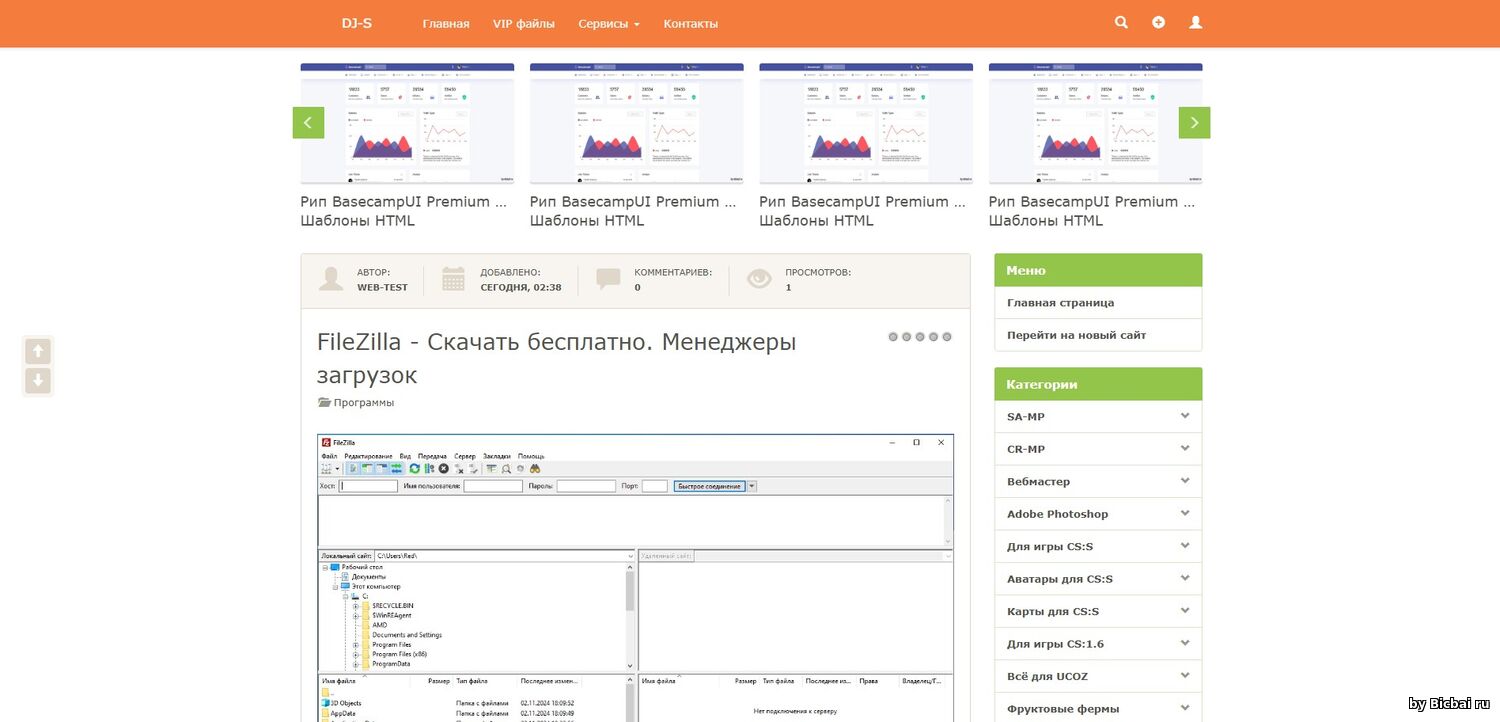Toggle the message log panel in FileZilla

(x=353, y=468)
